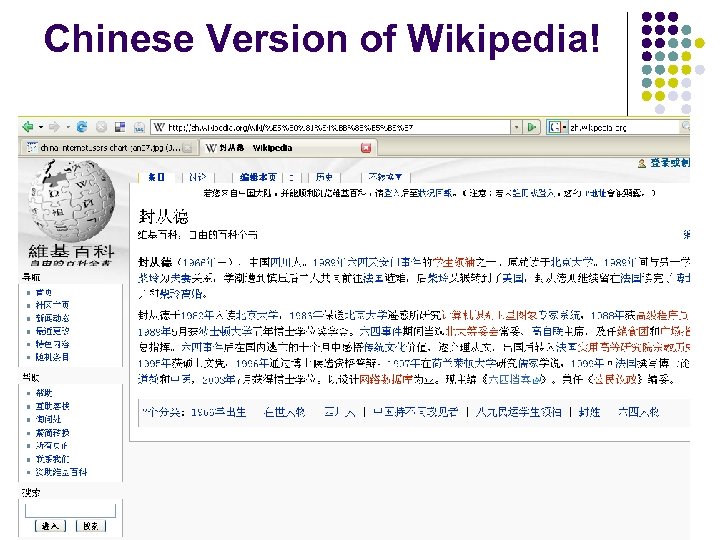Viewport: 720px width, 540px height.
Task: Open 特色 featured content sidebar link
Action: [x=52, y=344]
